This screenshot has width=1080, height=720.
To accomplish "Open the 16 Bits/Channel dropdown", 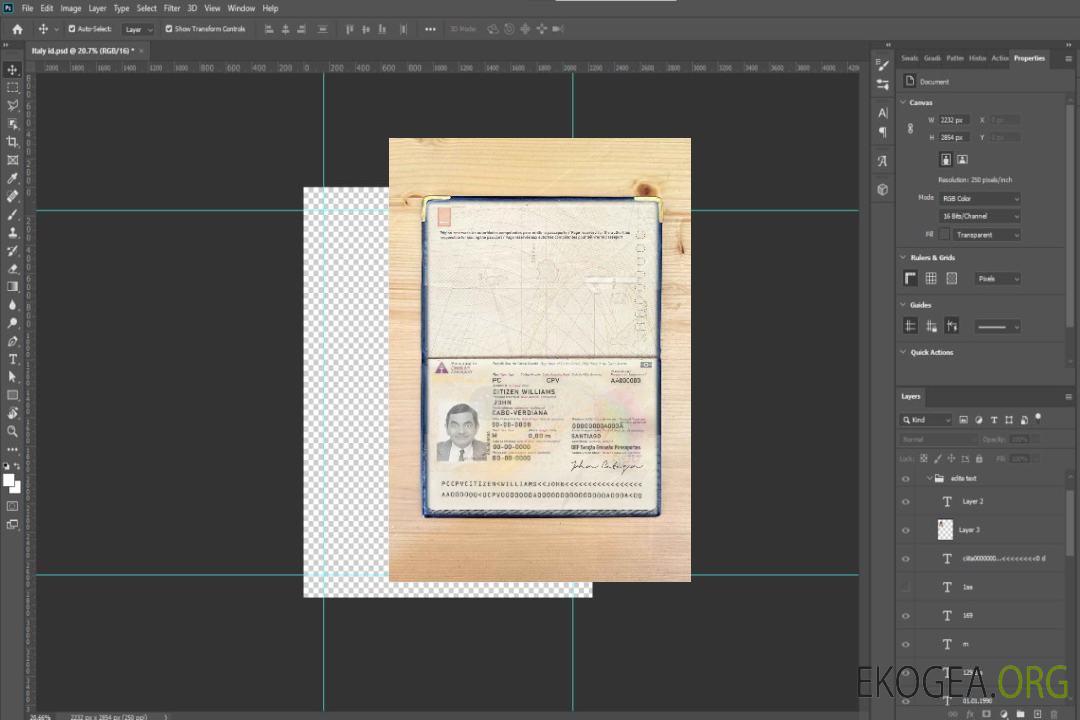I will coord(979,216).
